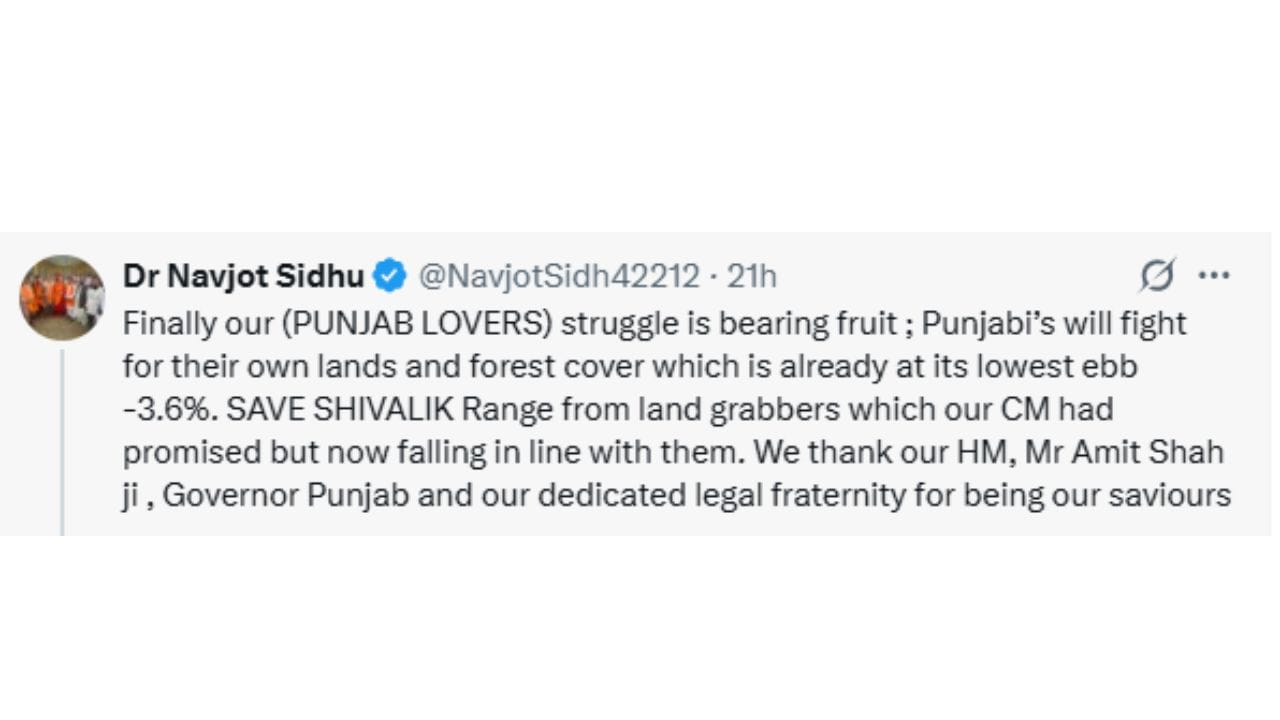Click the word "promised" in the tweet
The height and width of the screenshot is (720, 1280).
coord(191,452)
